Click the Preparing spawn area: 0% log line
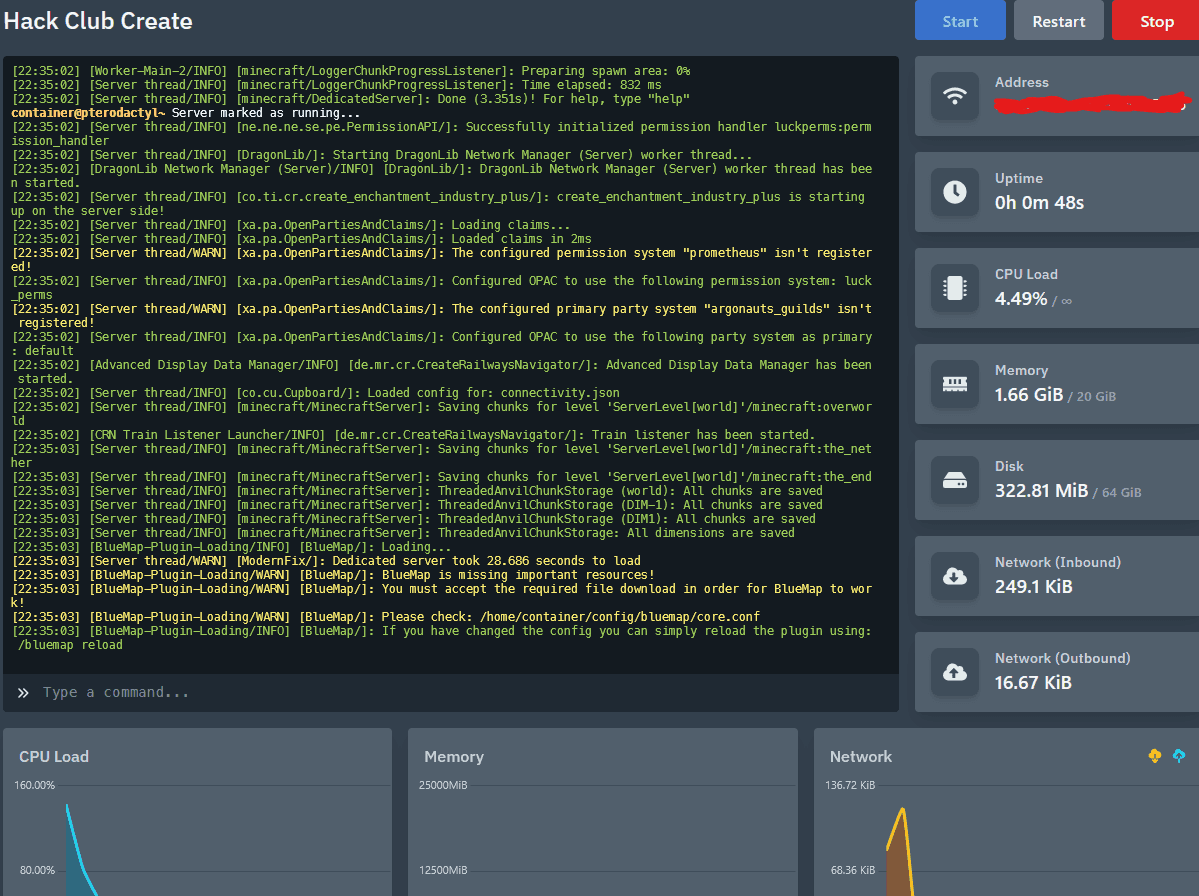This screenshot has height=896, width=1199. 351,71
